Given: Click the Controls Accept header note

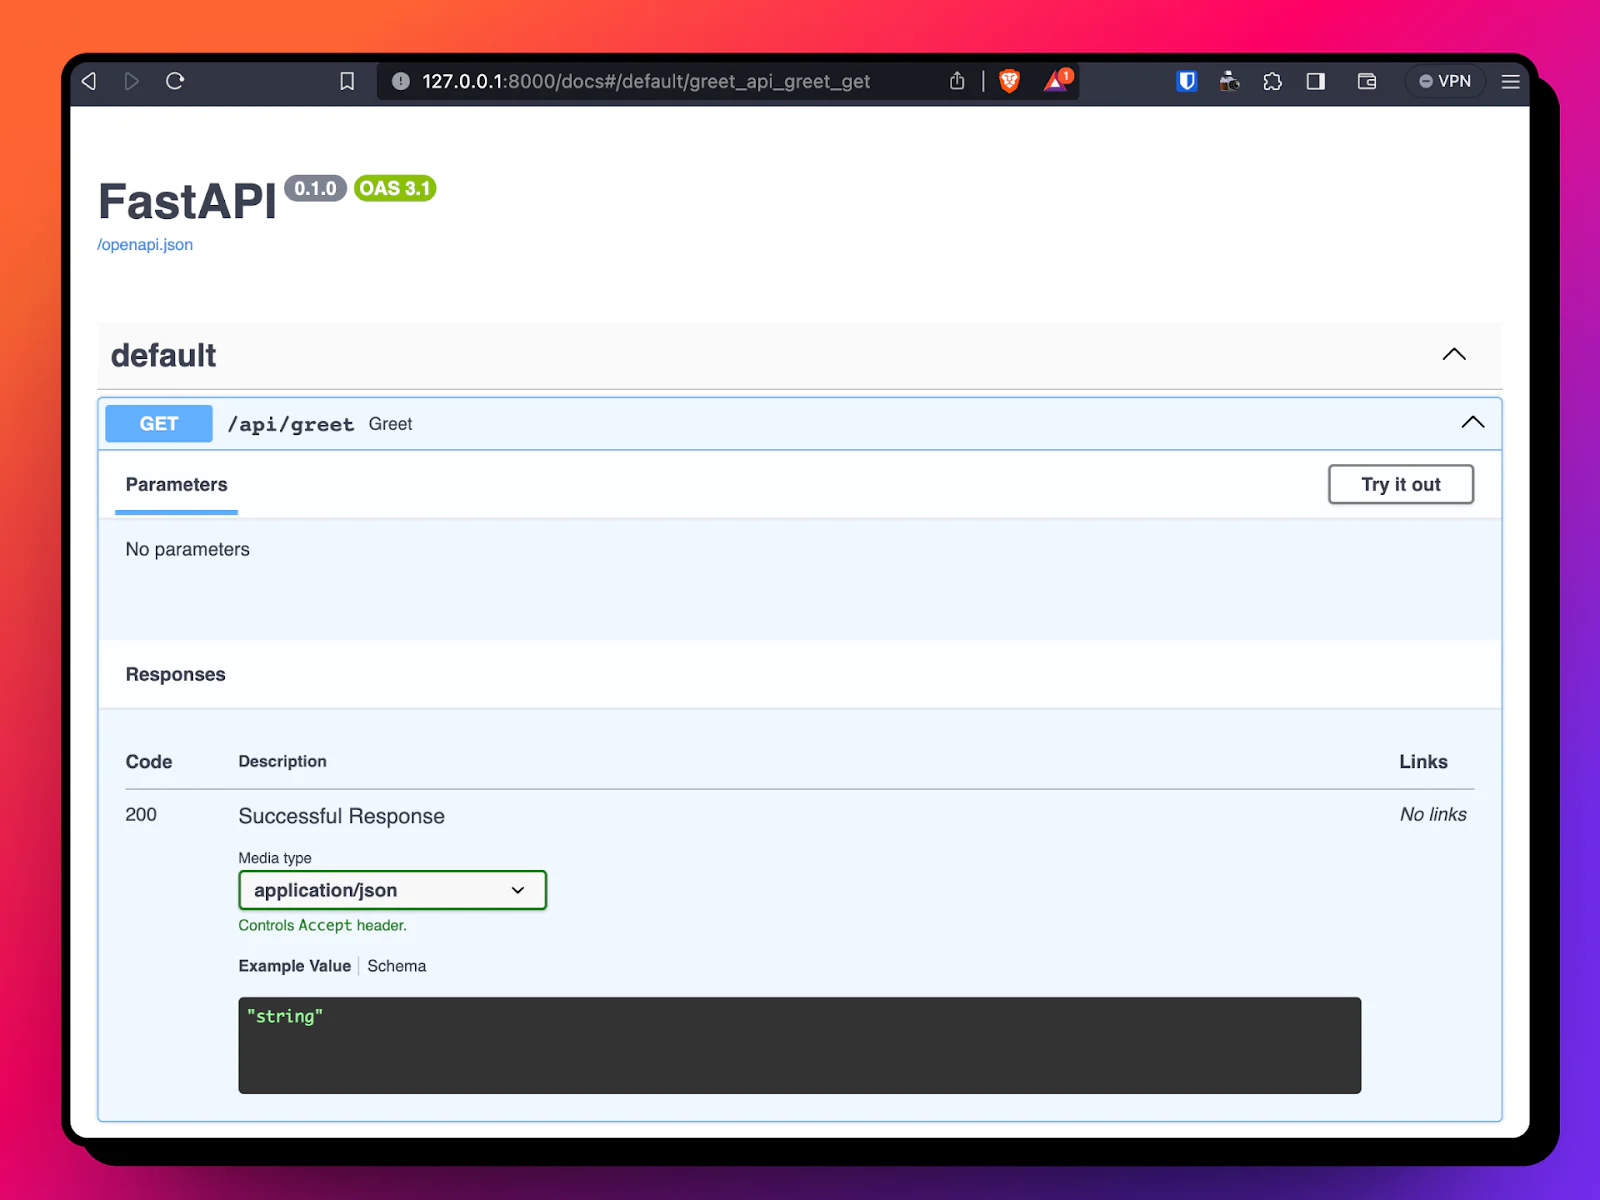Looking at the screenshot, I should coord(322,925).
